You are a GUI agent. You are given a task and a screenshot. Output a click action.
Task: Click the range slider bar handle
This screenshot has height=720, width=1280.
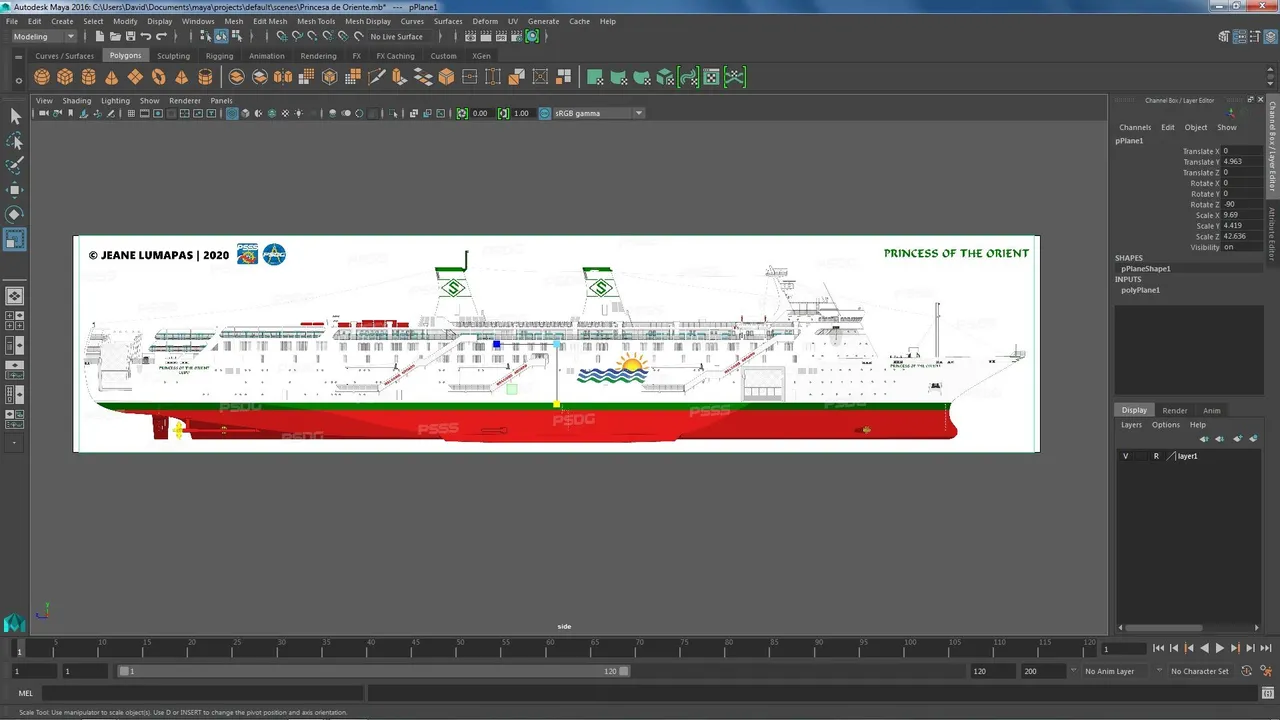point(373,671)
